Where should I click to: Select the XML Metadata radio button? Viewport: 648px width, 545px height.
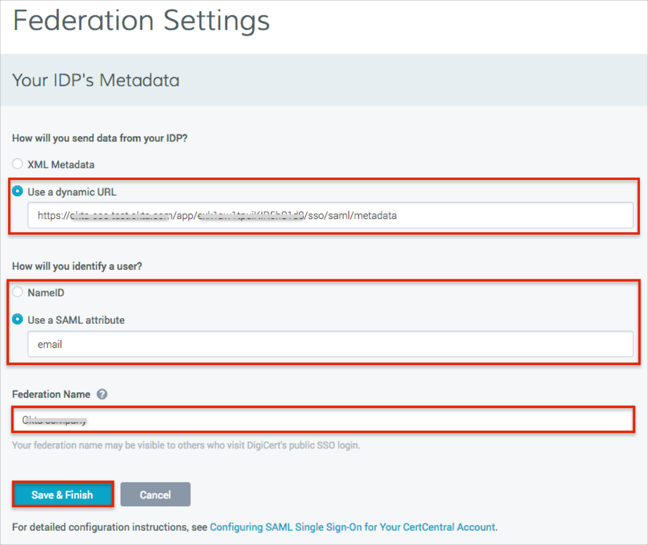pyautogui.click(x=17, y=164)
